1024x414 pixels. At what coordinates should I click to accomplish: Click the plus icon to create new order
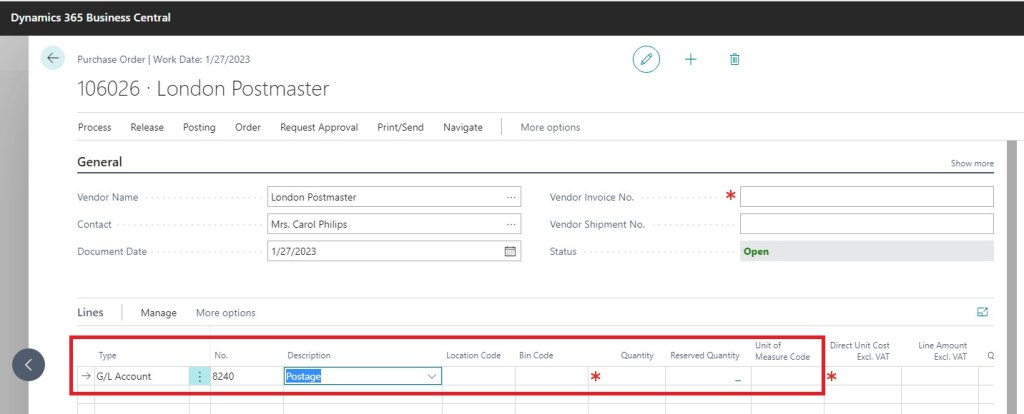(x=690, y=60)
